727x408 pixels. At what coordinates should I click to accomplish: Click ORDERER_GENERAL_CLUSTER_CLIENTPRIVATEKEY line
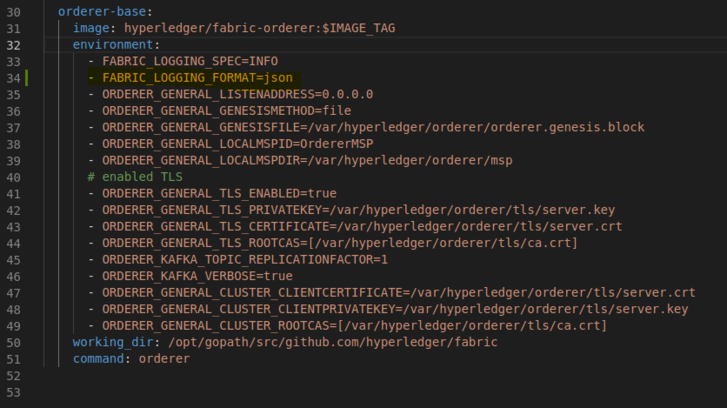point(395,309)
